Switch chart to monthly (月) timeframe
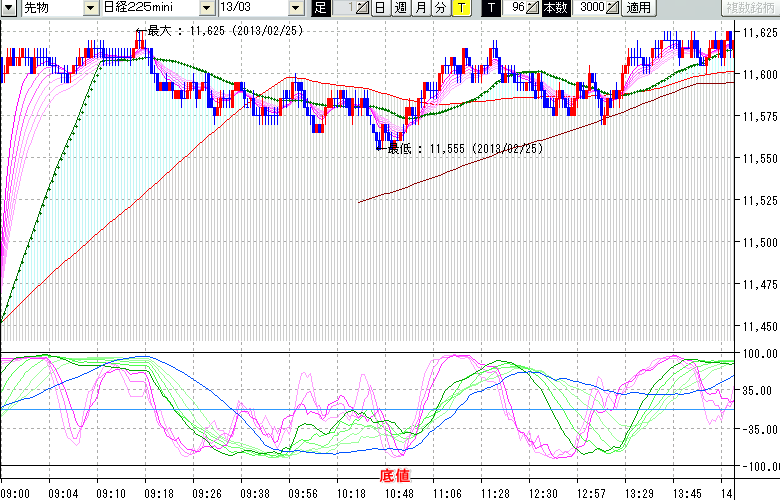Image resolution: width=780 pixels, height=500 pixels. tap(420, 8)
